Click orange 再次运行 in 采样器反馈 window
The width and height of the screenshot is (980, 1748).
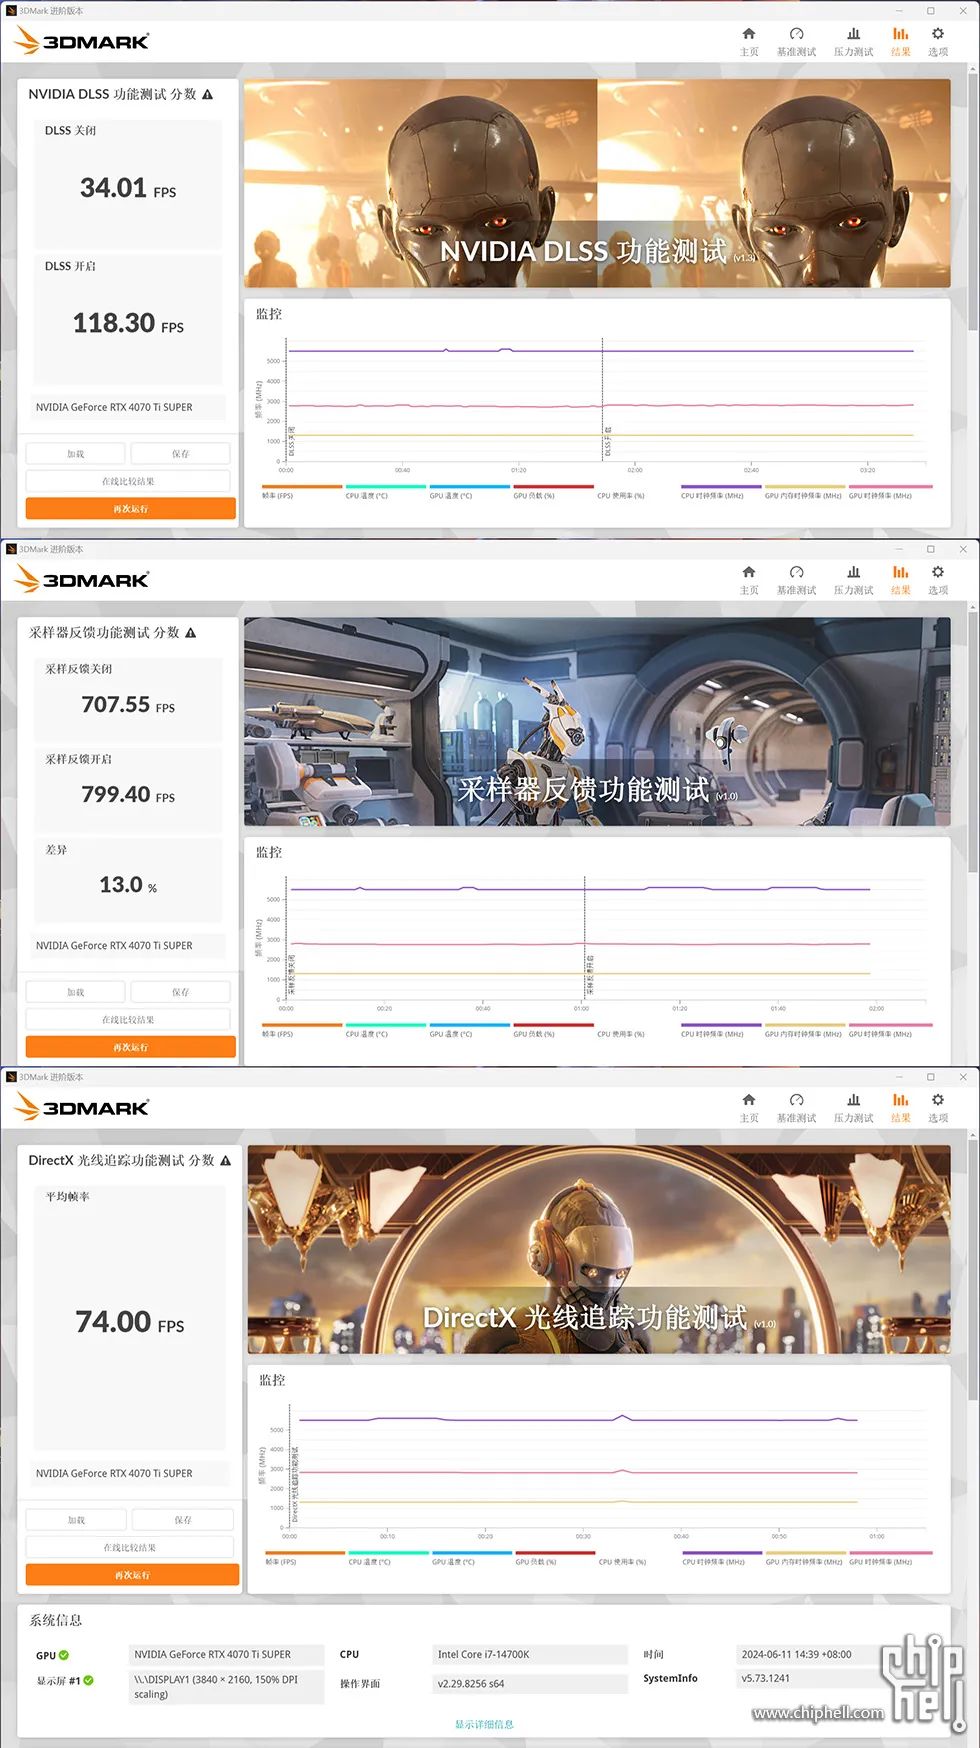pyautogui.click(x=130, y=1047)
